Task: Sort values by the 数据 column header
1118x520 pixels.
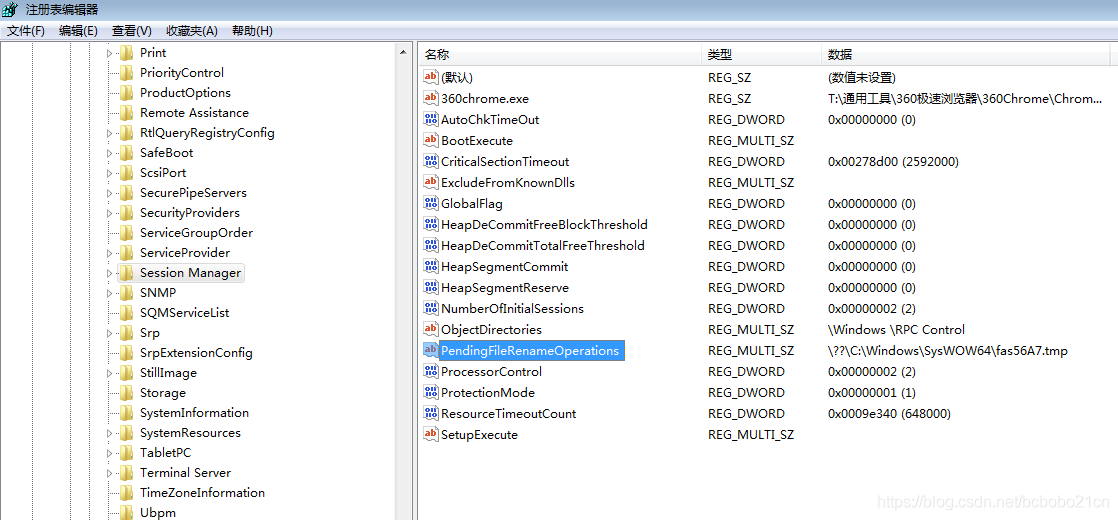Action: click(x=965, y=55)
